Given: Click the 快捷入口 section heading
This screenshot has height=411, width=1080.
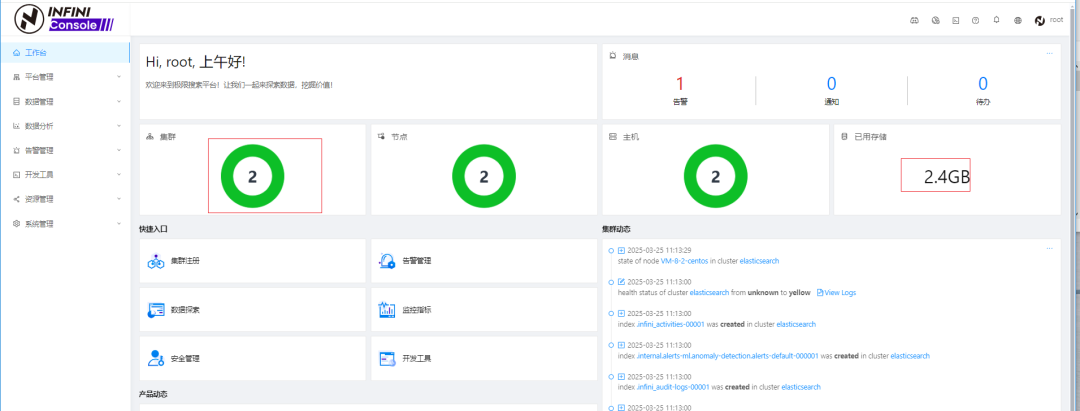Looking at the screenshot, I should click(153, 228).
